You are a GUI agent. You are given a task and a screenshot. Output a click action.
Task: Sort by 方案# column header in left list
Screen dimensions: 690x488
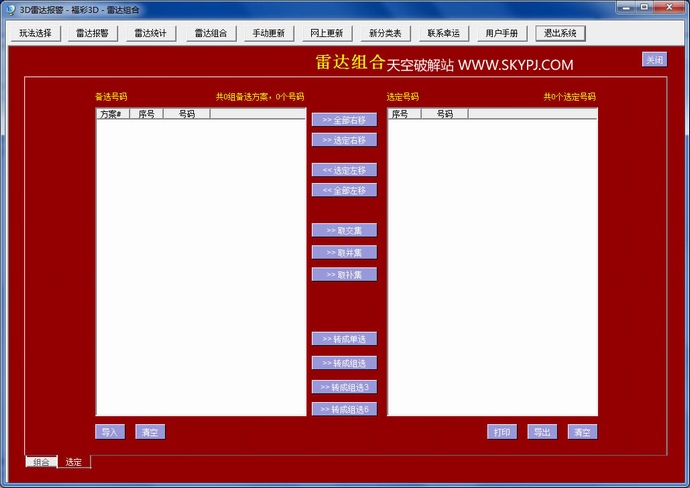(x=113, y=114)
